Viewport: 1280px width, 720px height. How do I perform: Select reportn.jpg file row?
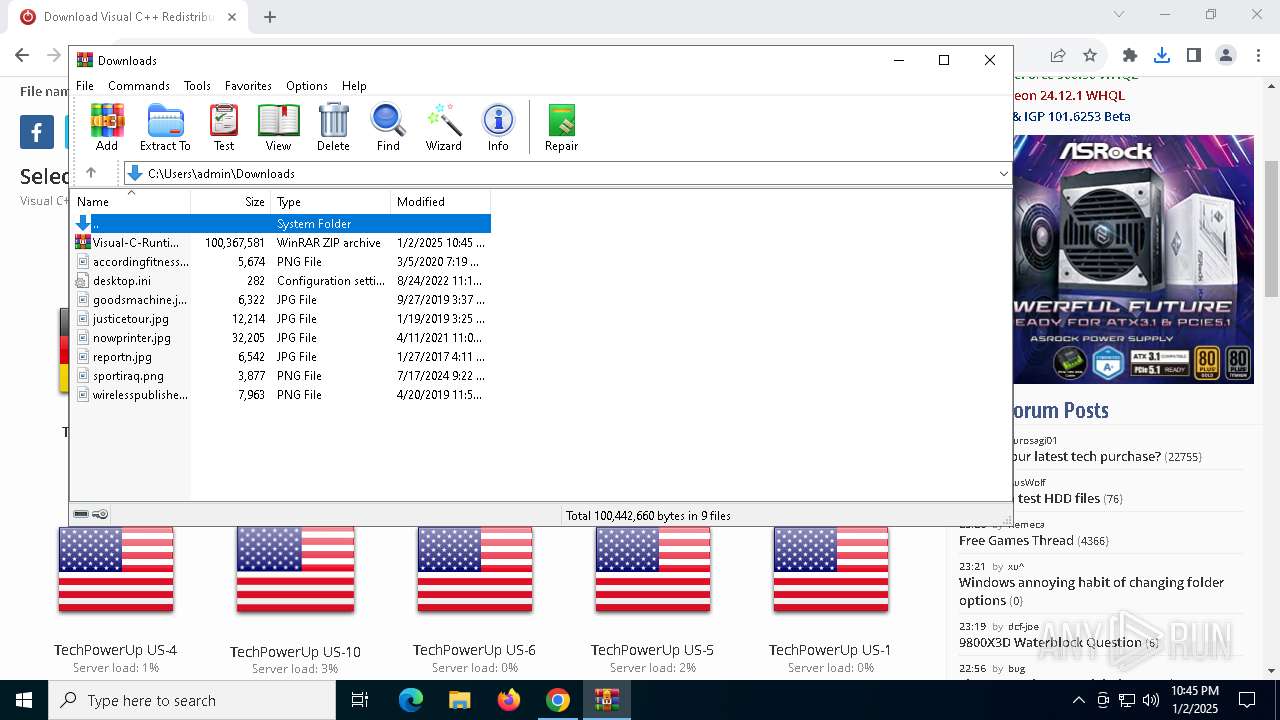click(x=282, y=357)
